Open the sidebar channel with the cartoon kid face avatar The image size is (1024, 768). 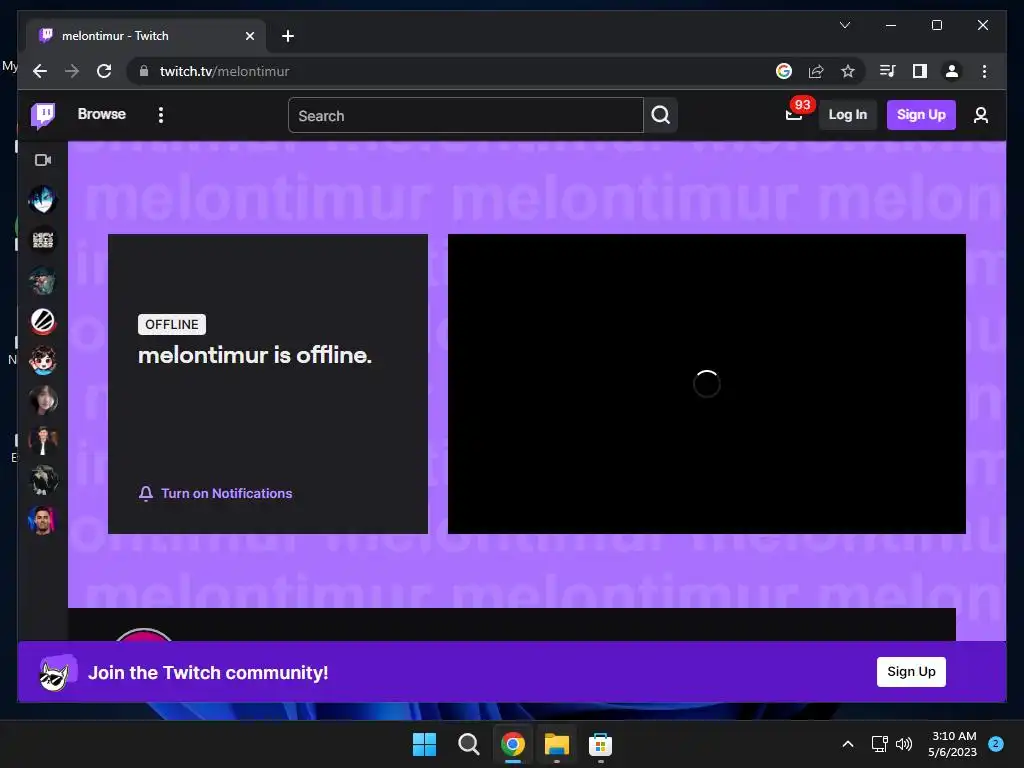tap(43, 360)
